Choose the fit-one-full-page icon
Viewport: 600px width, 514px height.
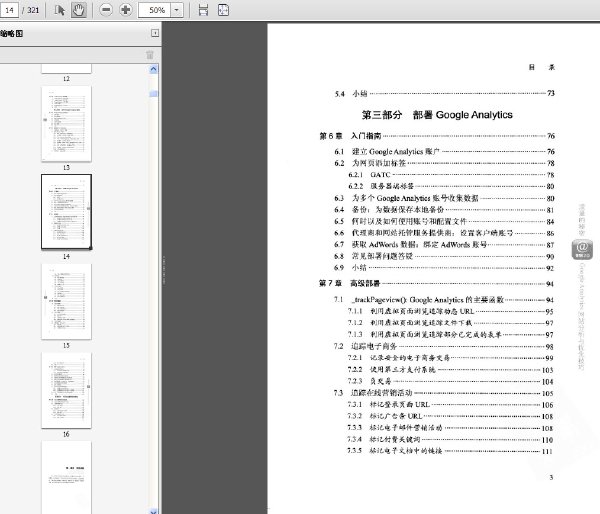(223, 10)
